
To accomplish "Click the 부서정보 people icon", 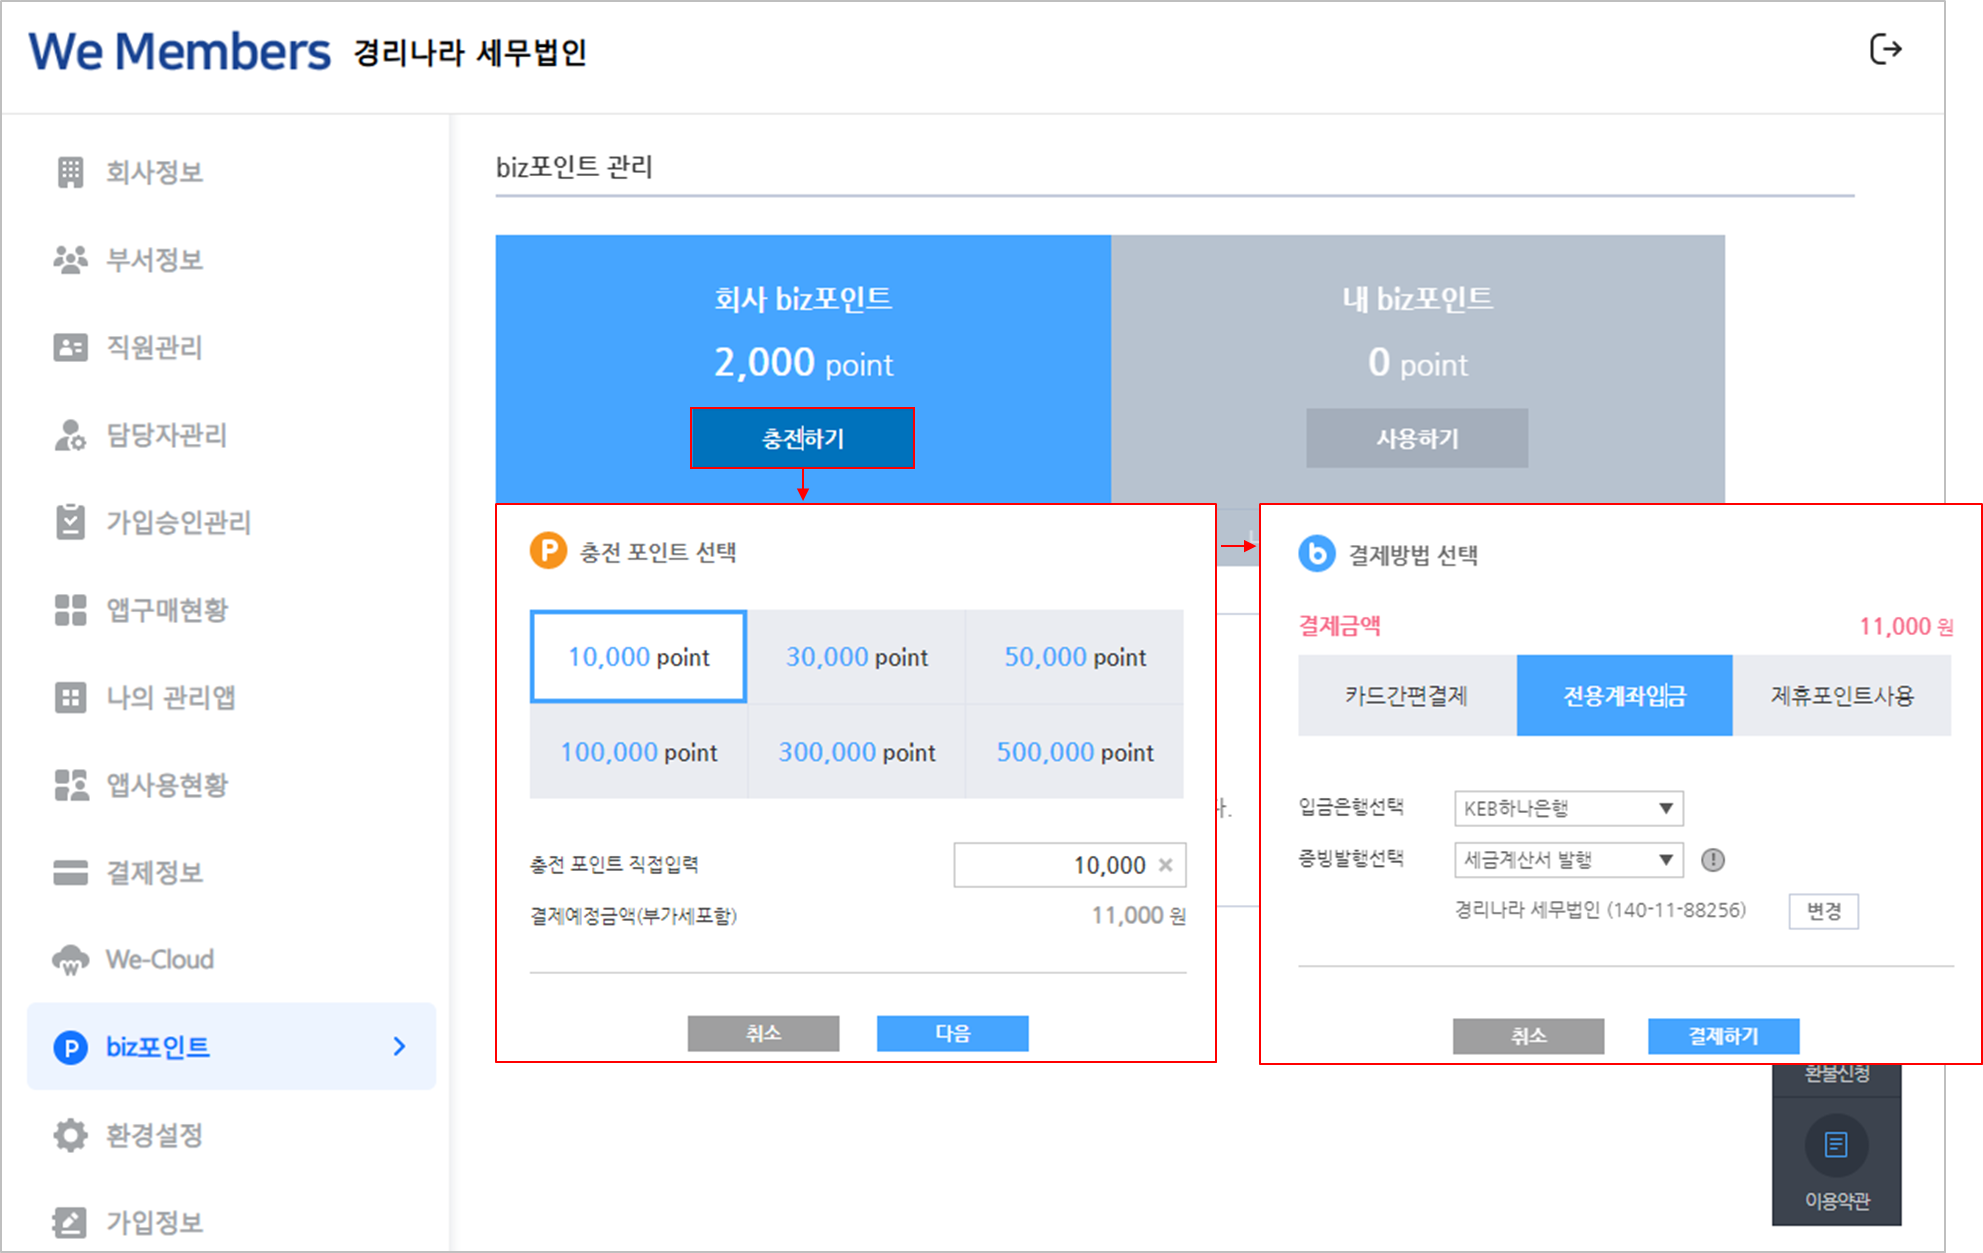I will click(70, 260).
